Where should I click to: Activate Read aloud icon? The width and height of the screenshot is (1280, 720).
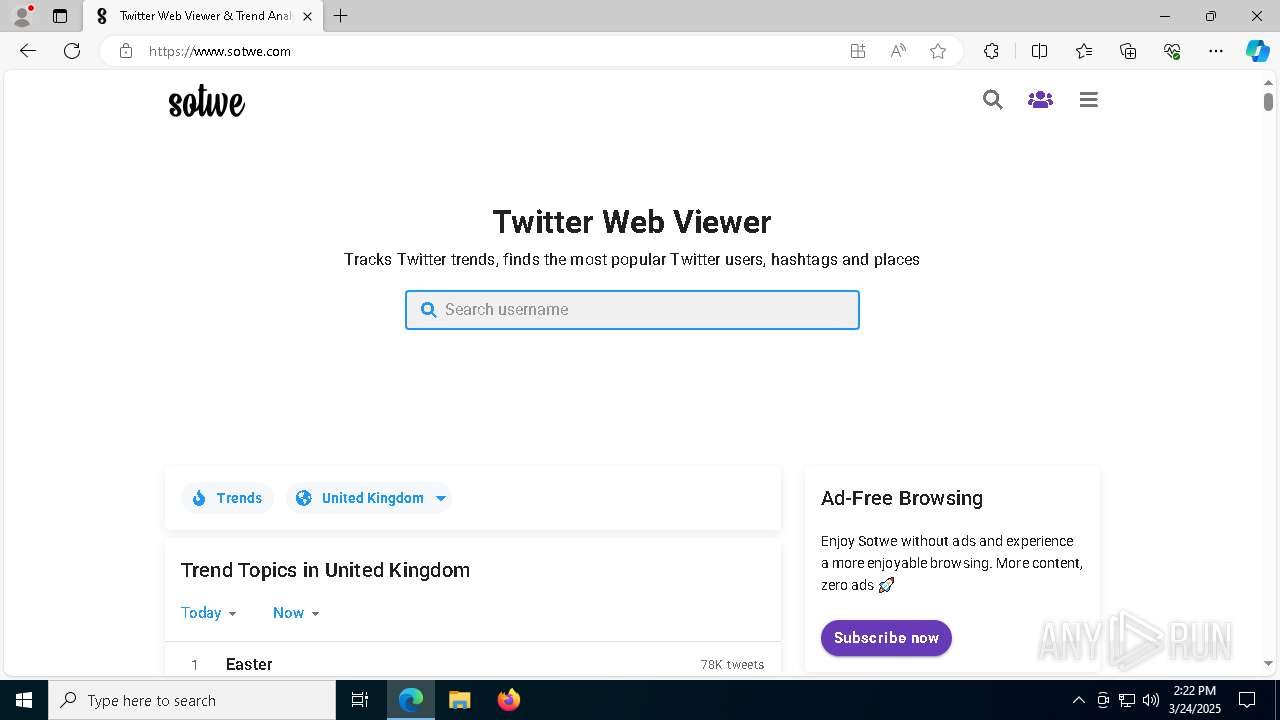[x=898, y=51]
